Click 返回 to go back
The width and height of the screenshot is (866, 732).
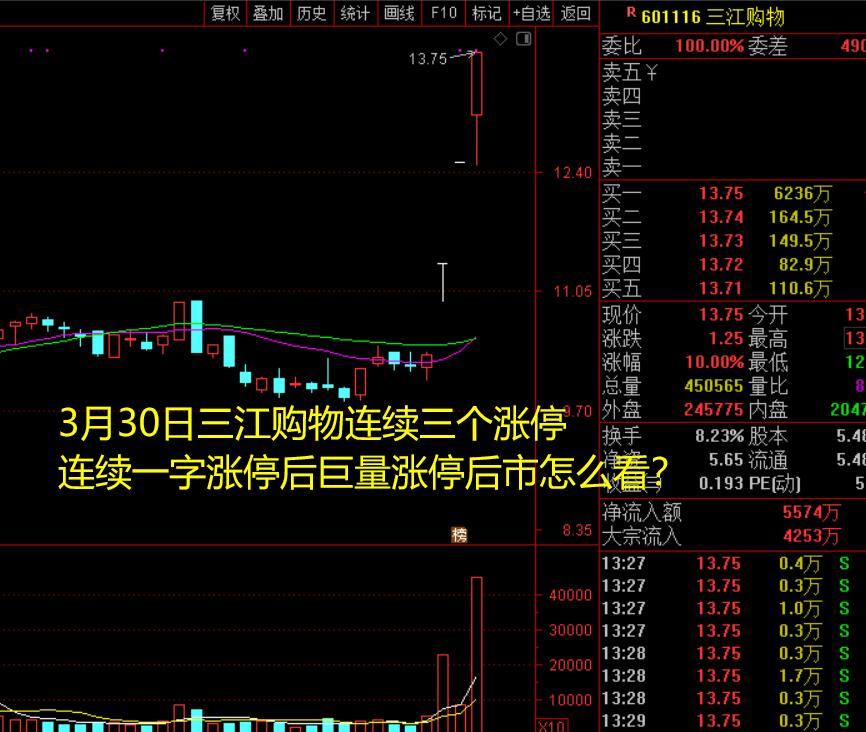coord(576,13)
